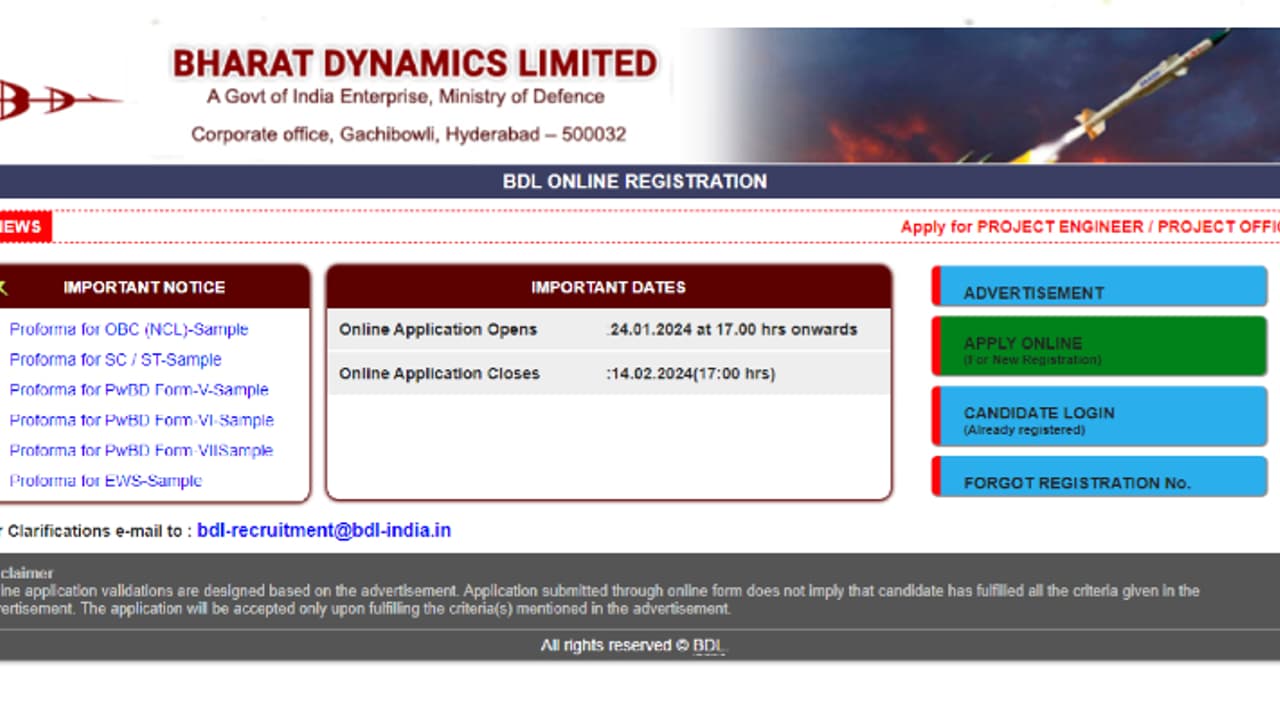Open Proforma for OBC (NCL)-Sample

pyautogui.click(x=129, y=330)
